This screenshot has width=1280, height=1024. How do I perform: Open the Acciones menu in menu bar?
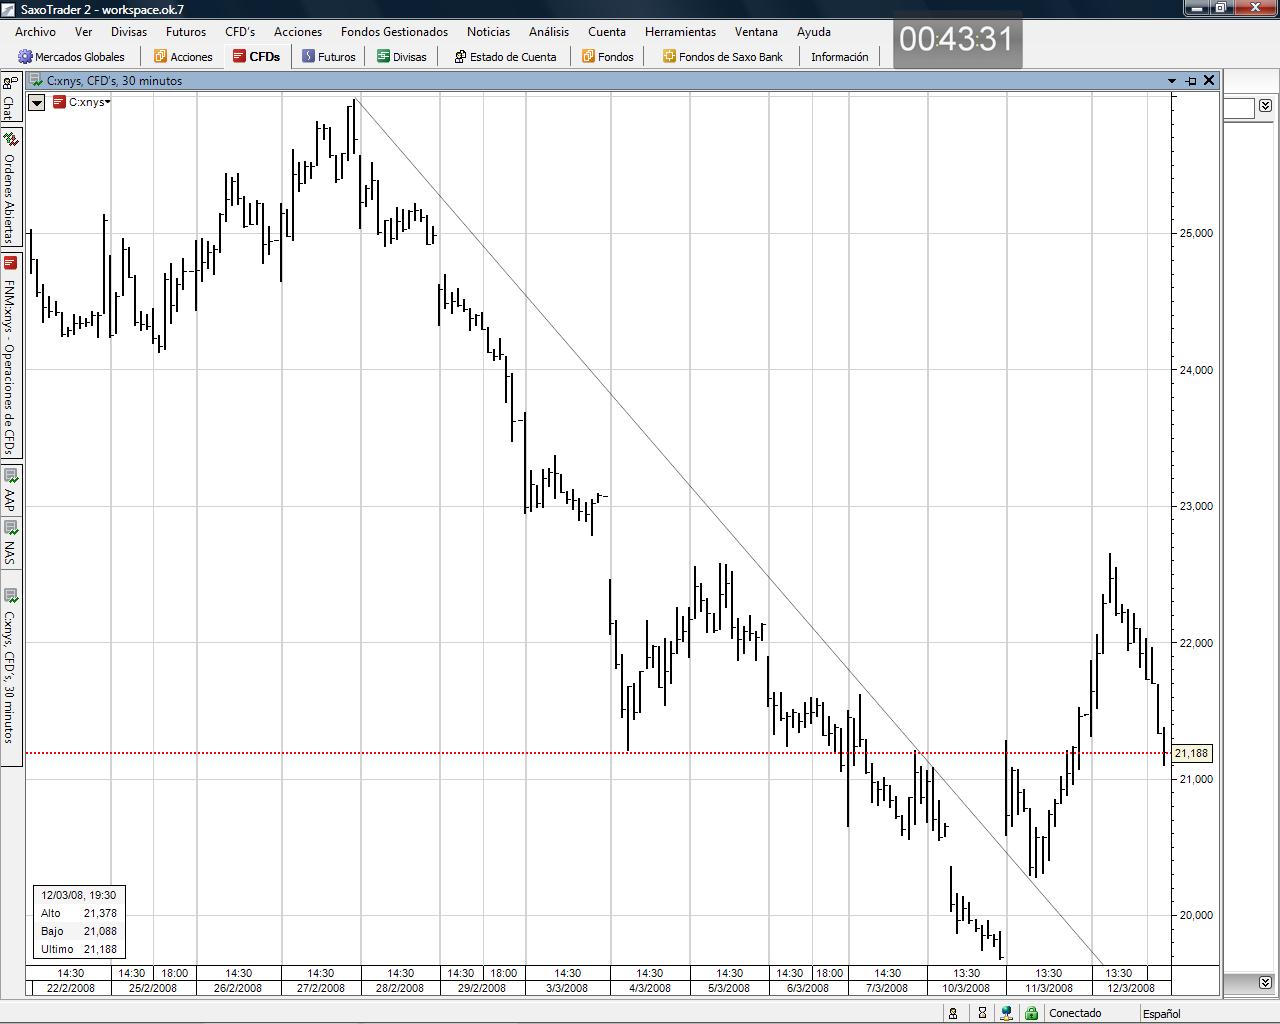click(x=298, y=32)
